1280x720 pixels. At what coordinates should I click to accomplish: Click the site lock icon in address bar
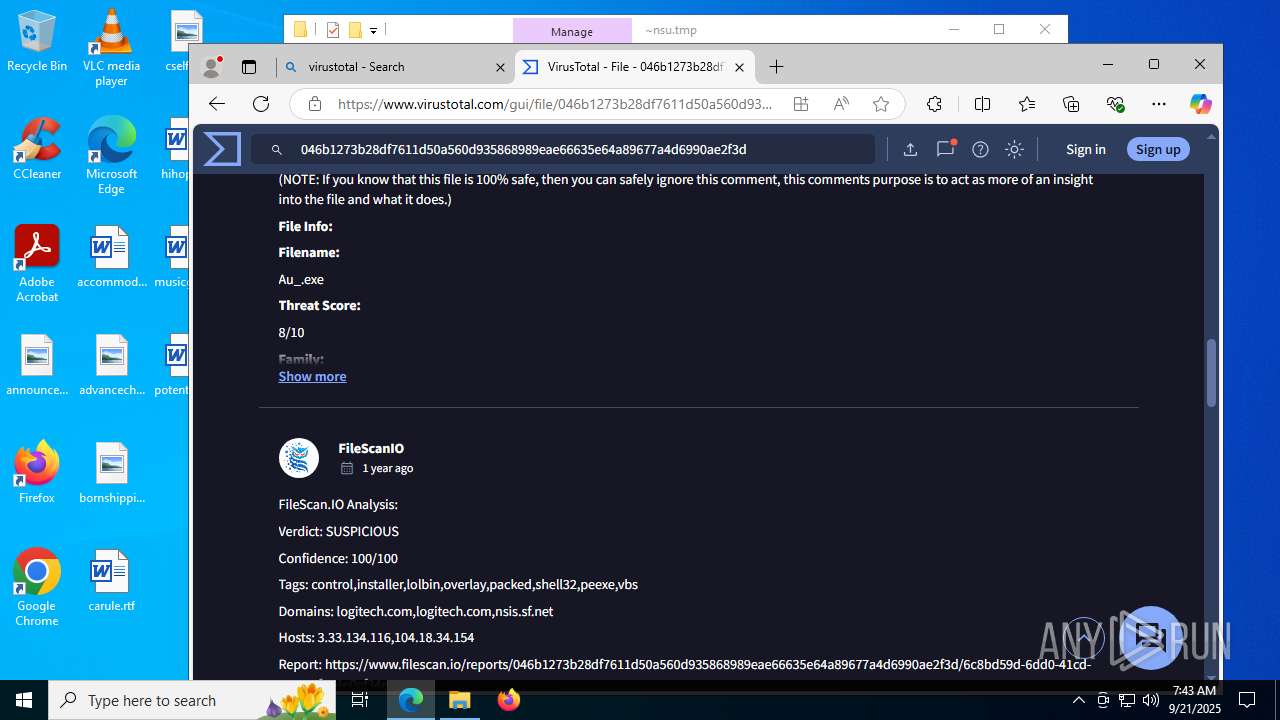click(315, 104)
